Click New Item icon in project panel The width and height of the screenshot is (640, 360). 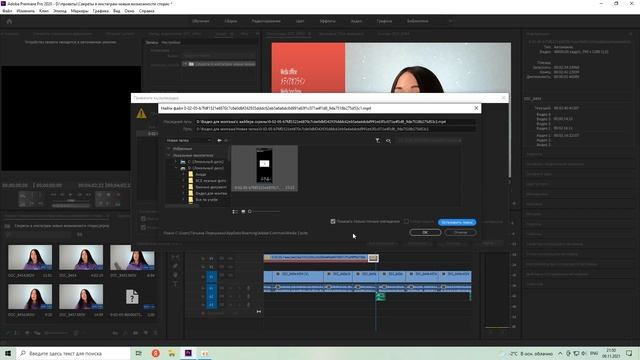click(x=146, y=333)
